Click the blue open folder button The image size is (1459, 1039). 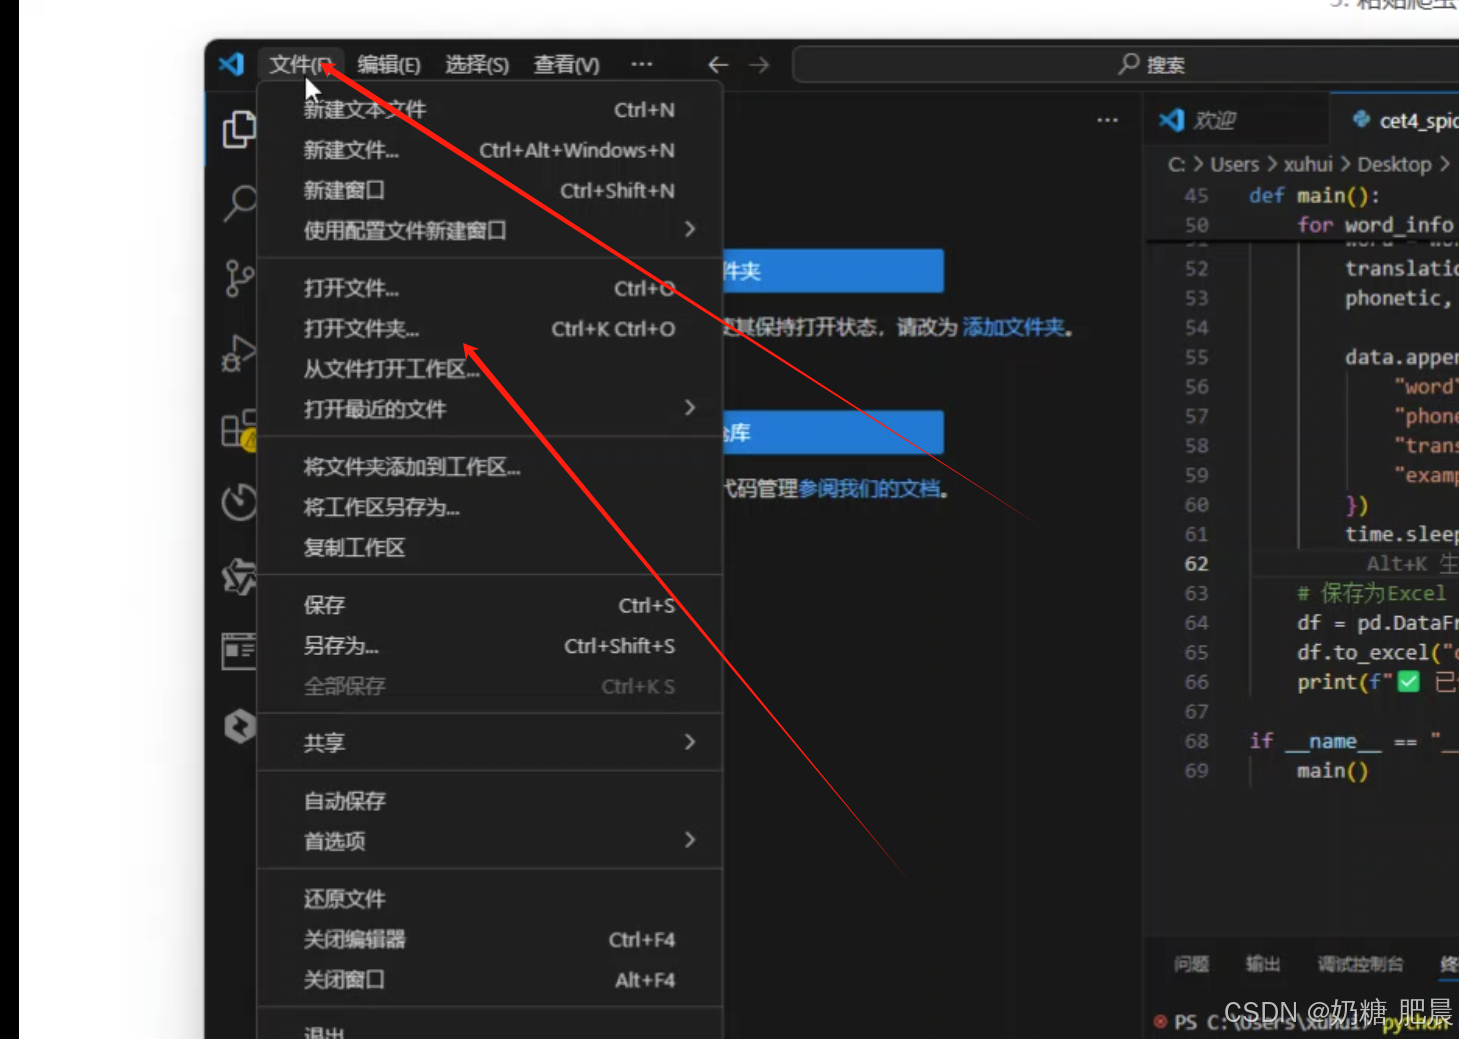(832, 271)
